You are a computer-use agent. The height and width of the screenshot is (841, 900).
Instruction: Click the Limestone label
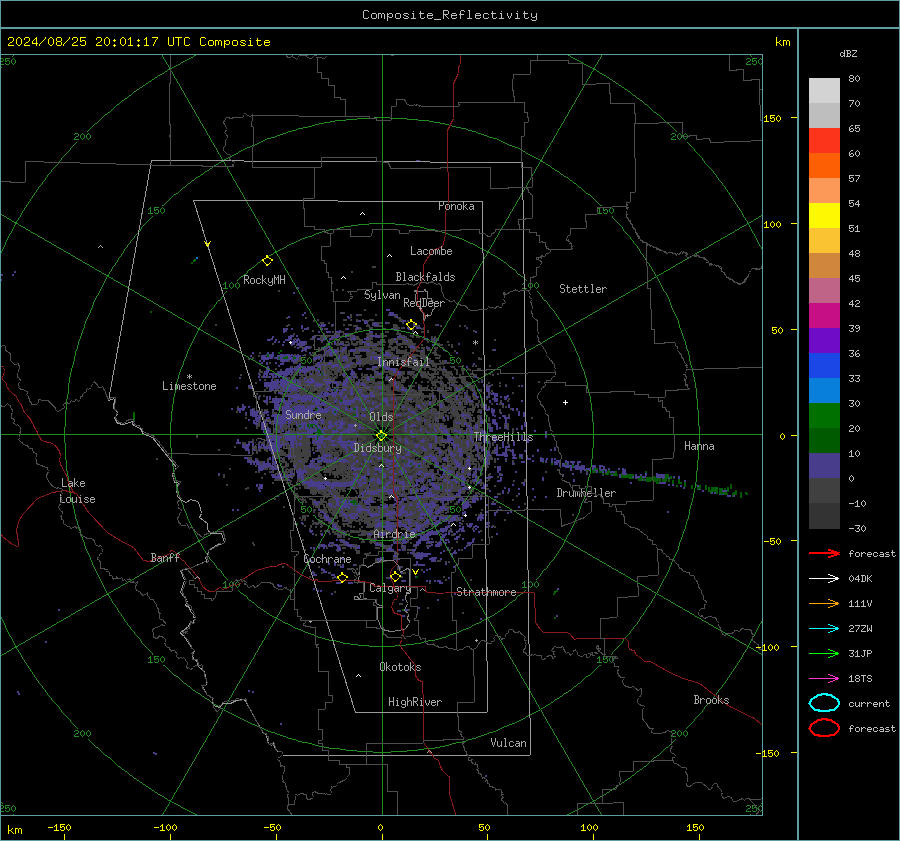click(189, 386)
